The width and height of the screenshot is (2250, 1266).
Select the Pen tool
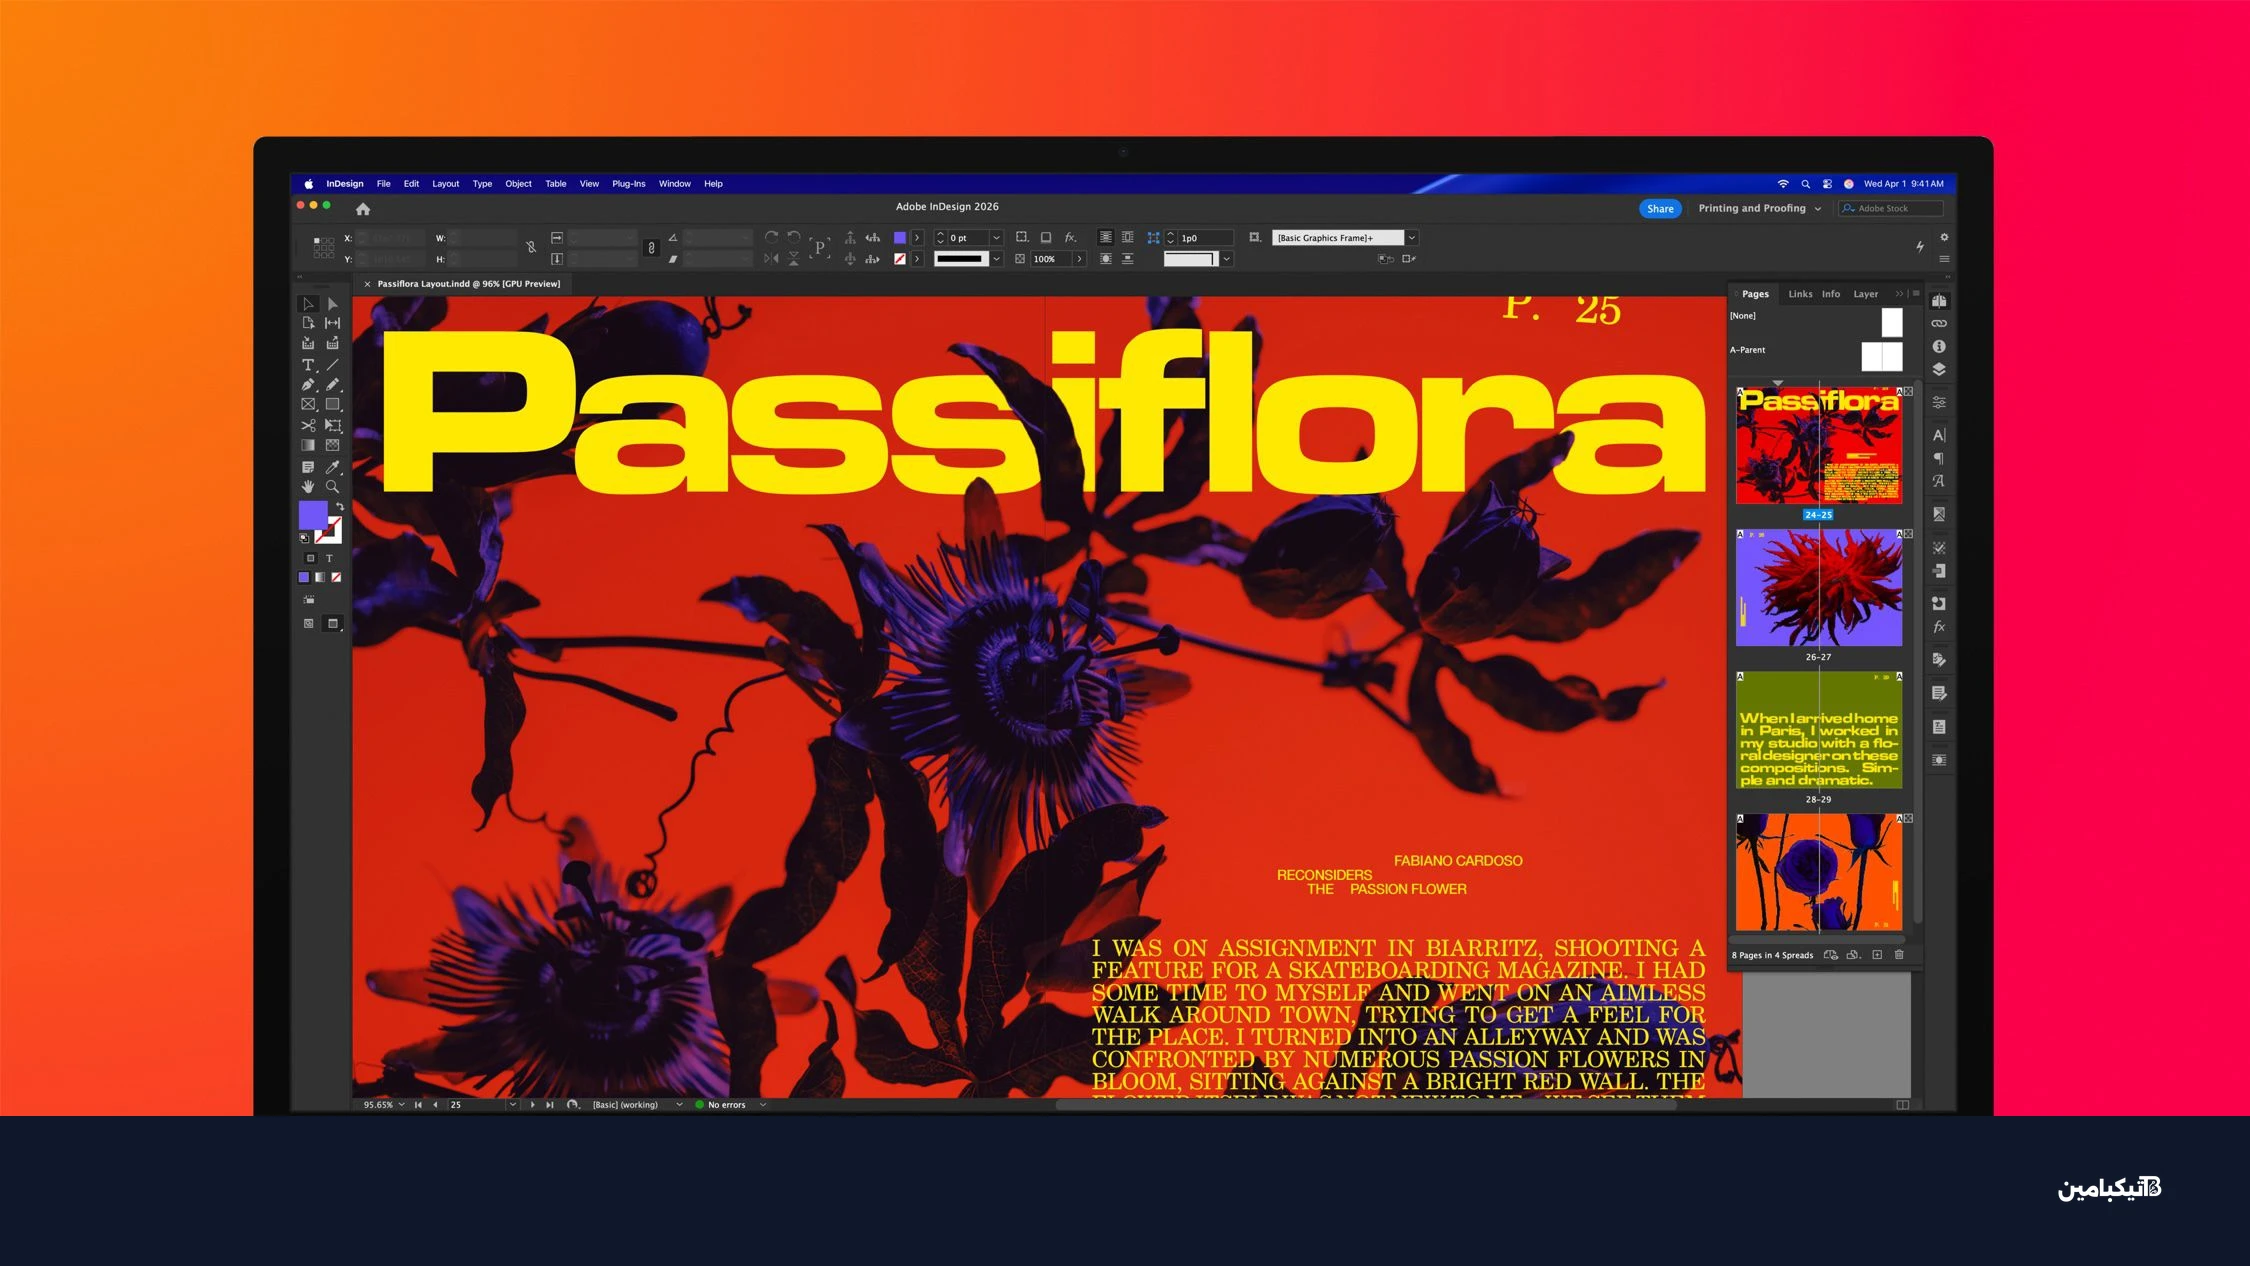coord(308,385)
